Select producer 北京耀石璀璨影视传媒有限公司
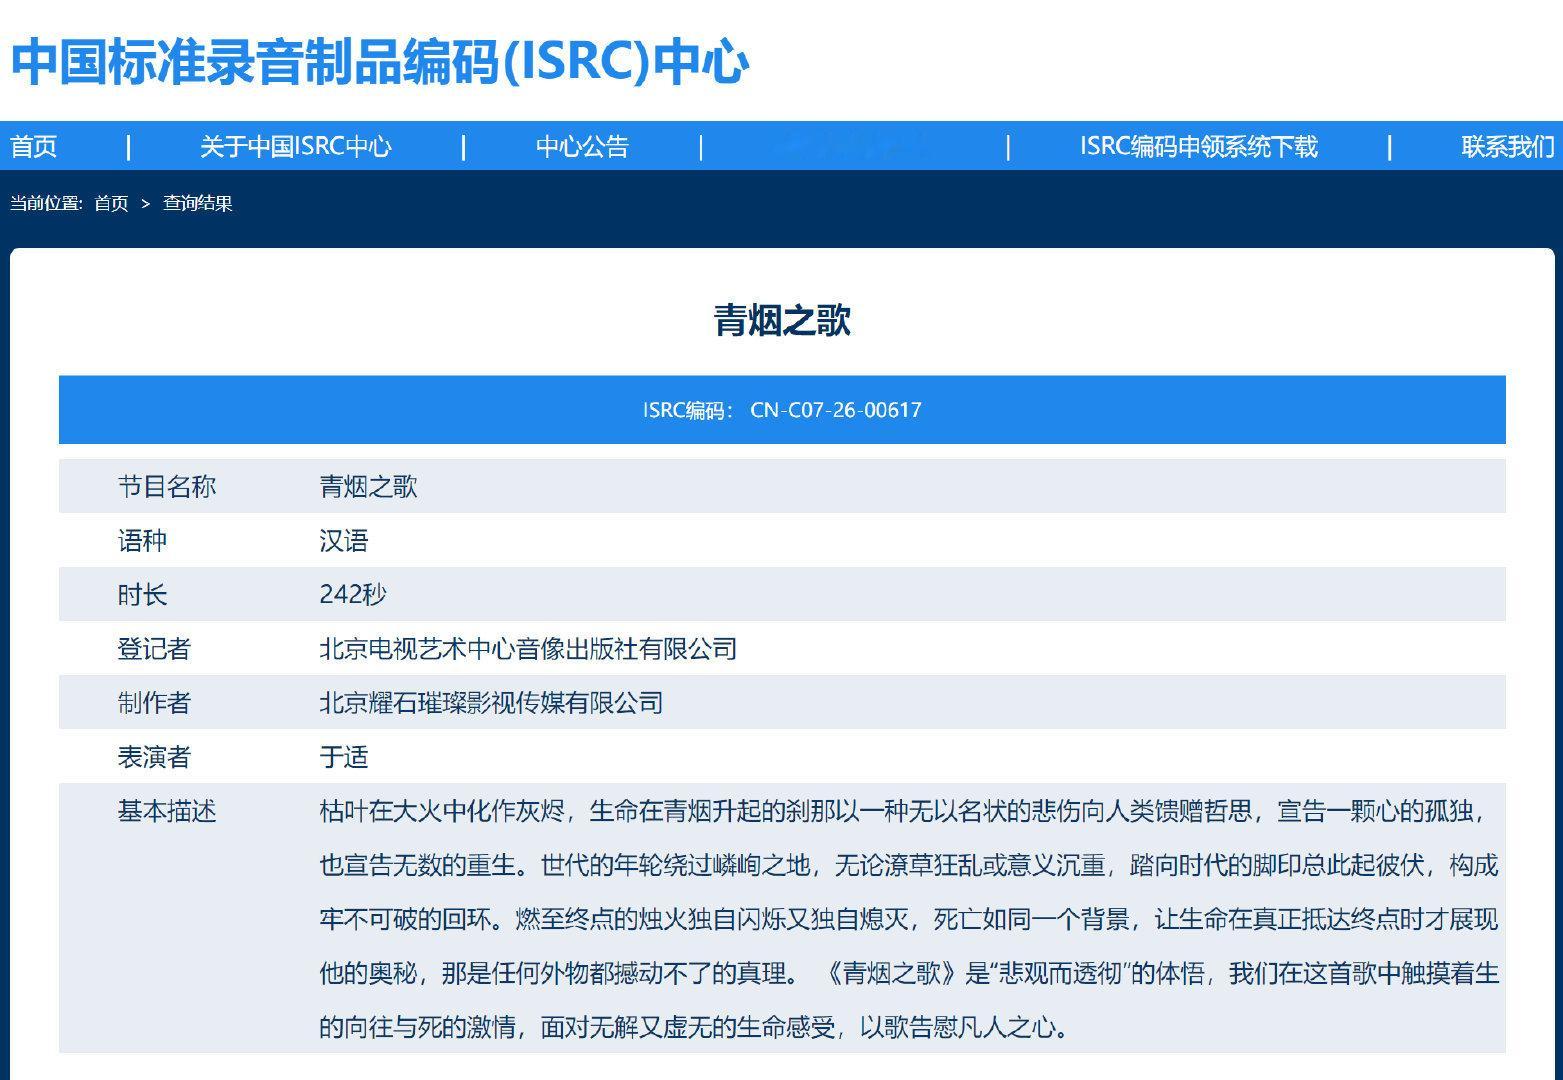 (x=491, y=703)
